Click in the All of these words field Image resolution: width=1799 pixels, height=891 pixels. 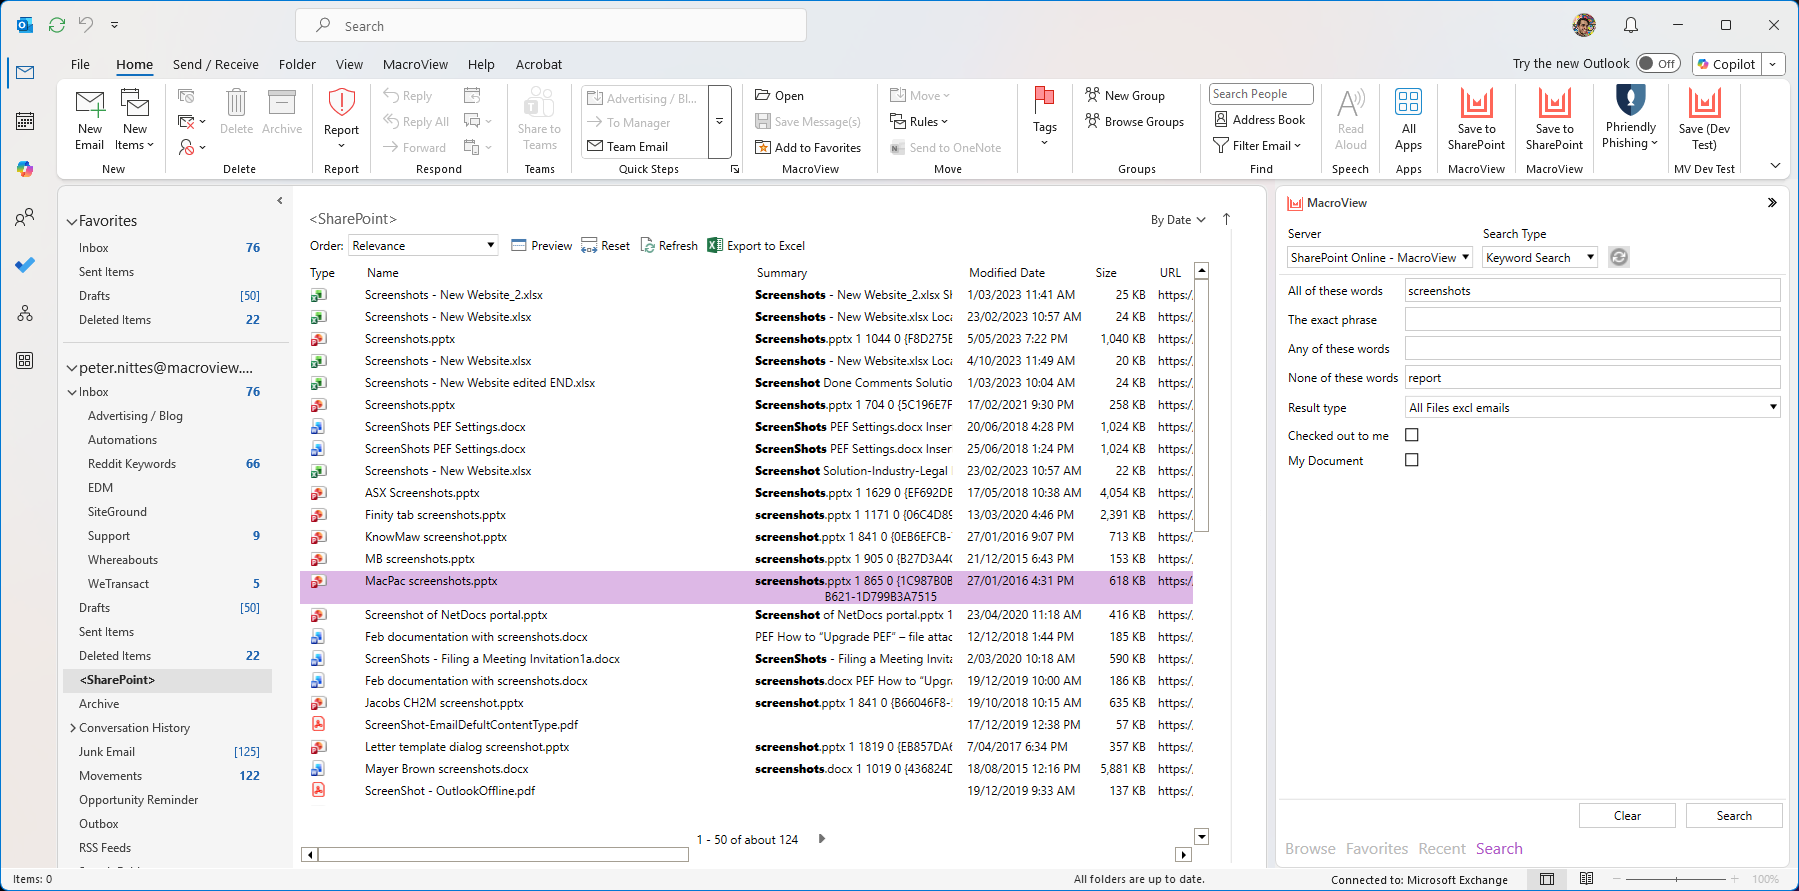click(x=1593, y=291)
